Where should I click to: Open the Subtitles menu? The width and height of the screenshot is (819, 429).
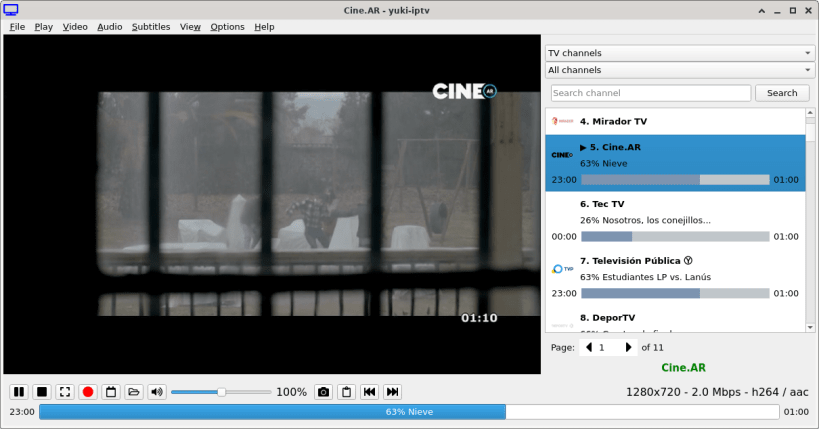point(151,27)
